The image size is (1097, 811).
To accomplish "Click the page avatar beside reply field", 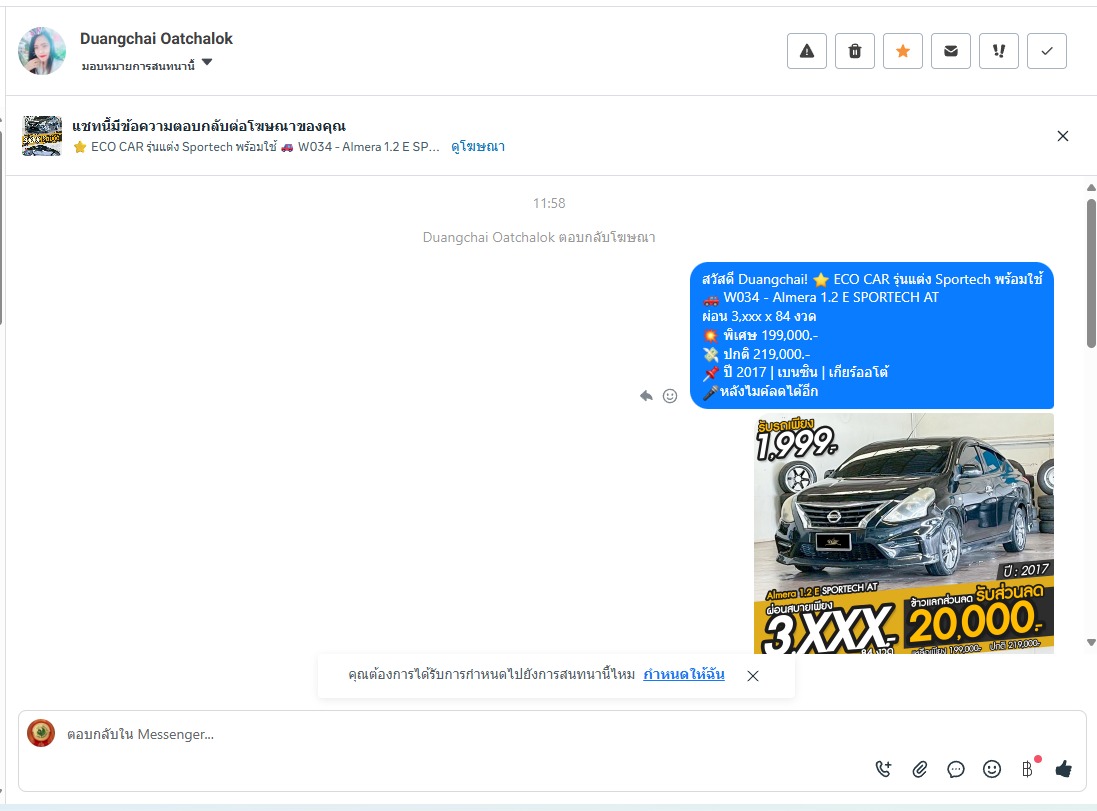I will (41, 733).
